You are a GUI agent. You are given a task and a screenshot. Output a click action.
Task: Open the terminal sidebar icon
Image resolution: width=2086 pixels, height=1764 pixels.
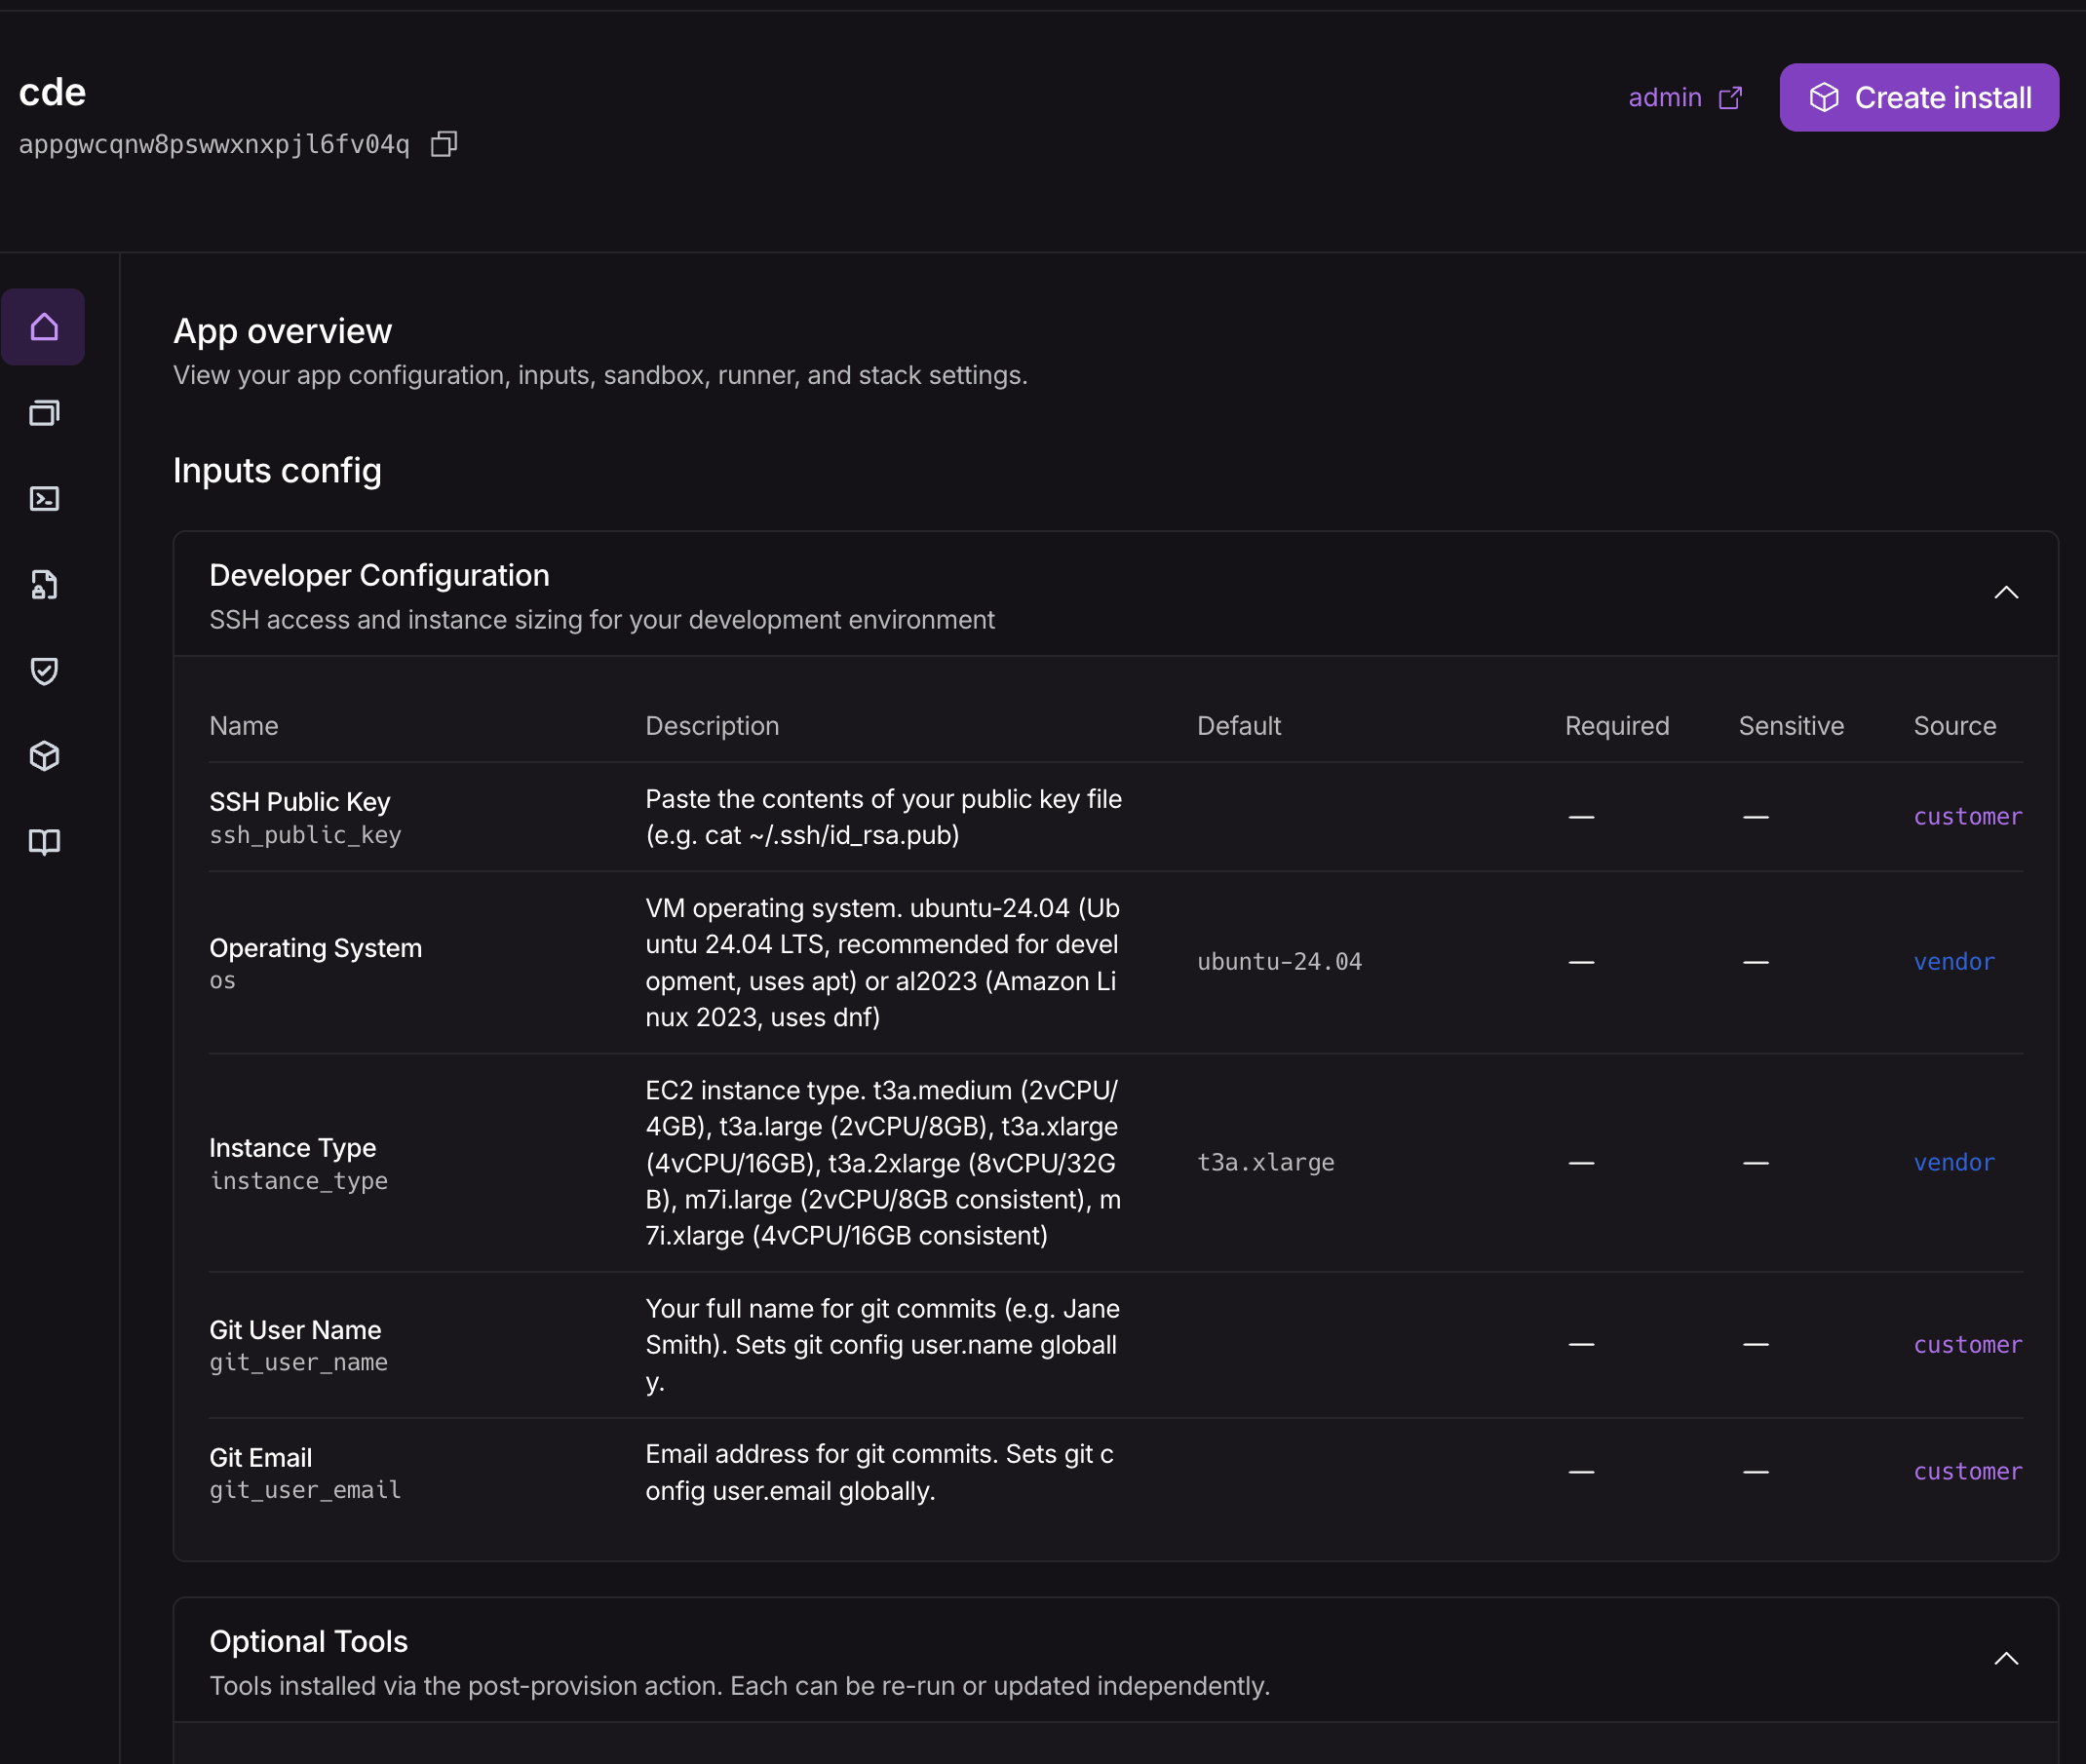44,499
